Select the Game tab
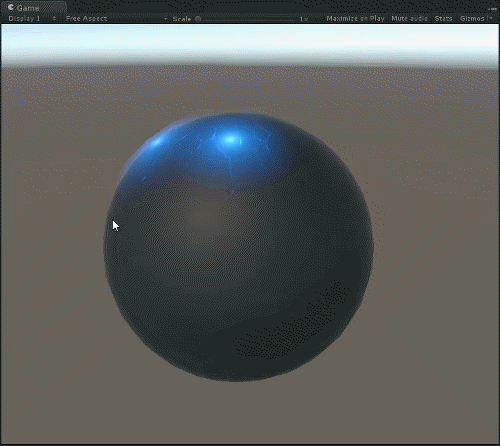Viewport: 500px width, 446px height. (33, 7)
